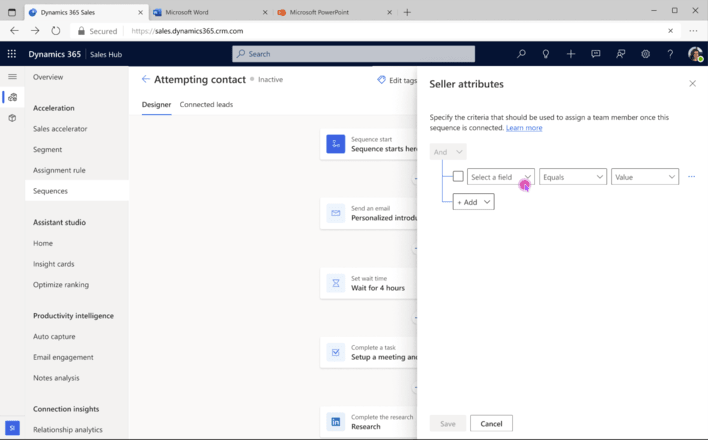Click the browser back arrow
This screenshot has width=708, height=440.
(x=14, y=31)
